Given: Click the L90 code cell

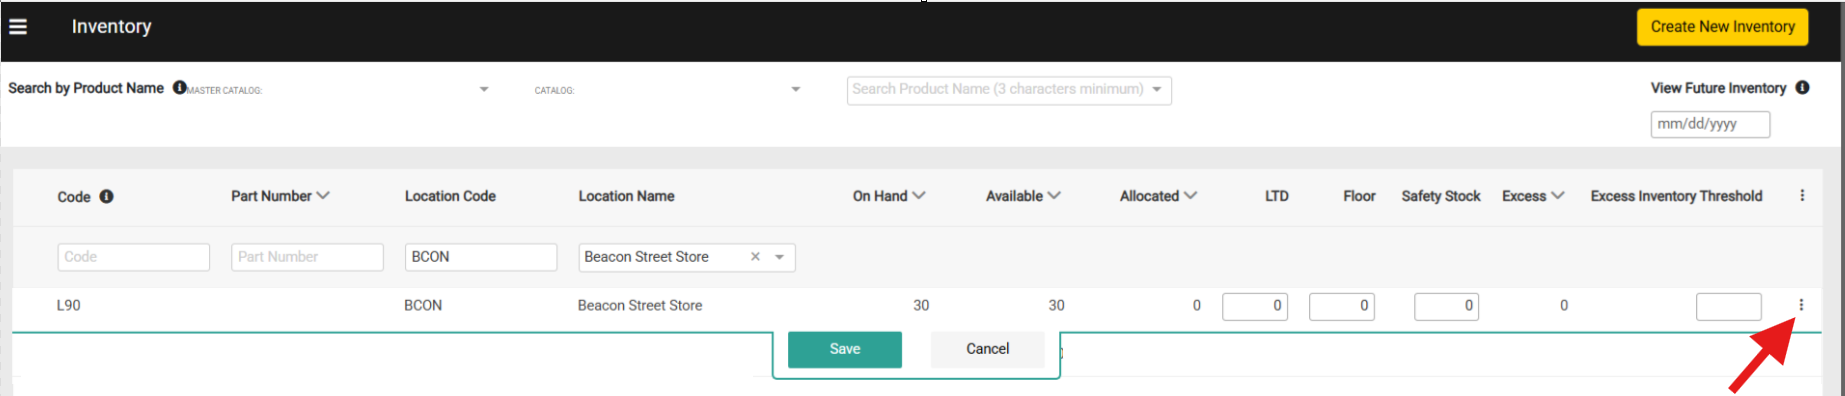Looking at the screenshot, I should 68,305.
